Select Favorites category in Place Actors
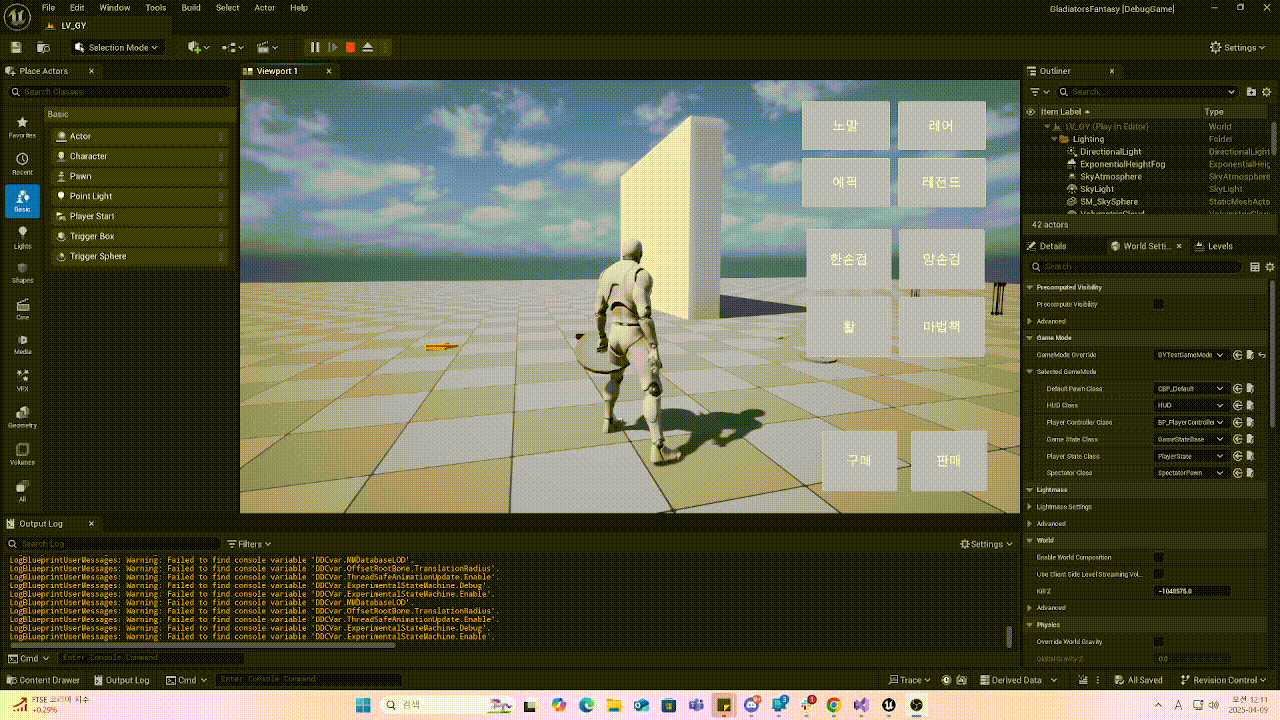 (x=22, y=126)
